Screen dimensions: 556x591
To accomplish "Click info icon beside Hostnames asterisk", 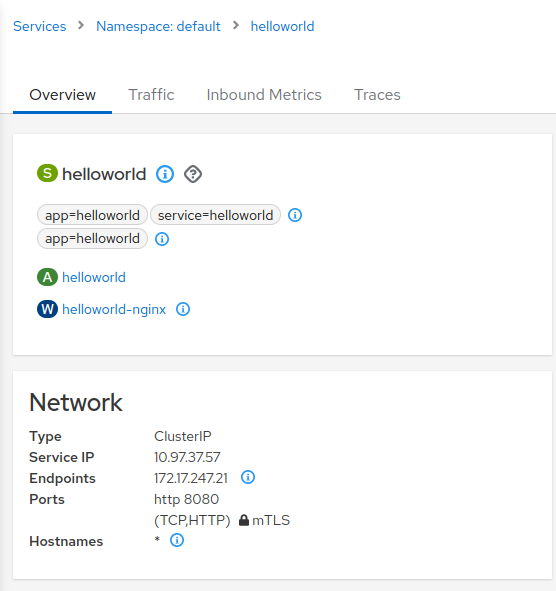I will pyautogui.click(x=177, y=540).
